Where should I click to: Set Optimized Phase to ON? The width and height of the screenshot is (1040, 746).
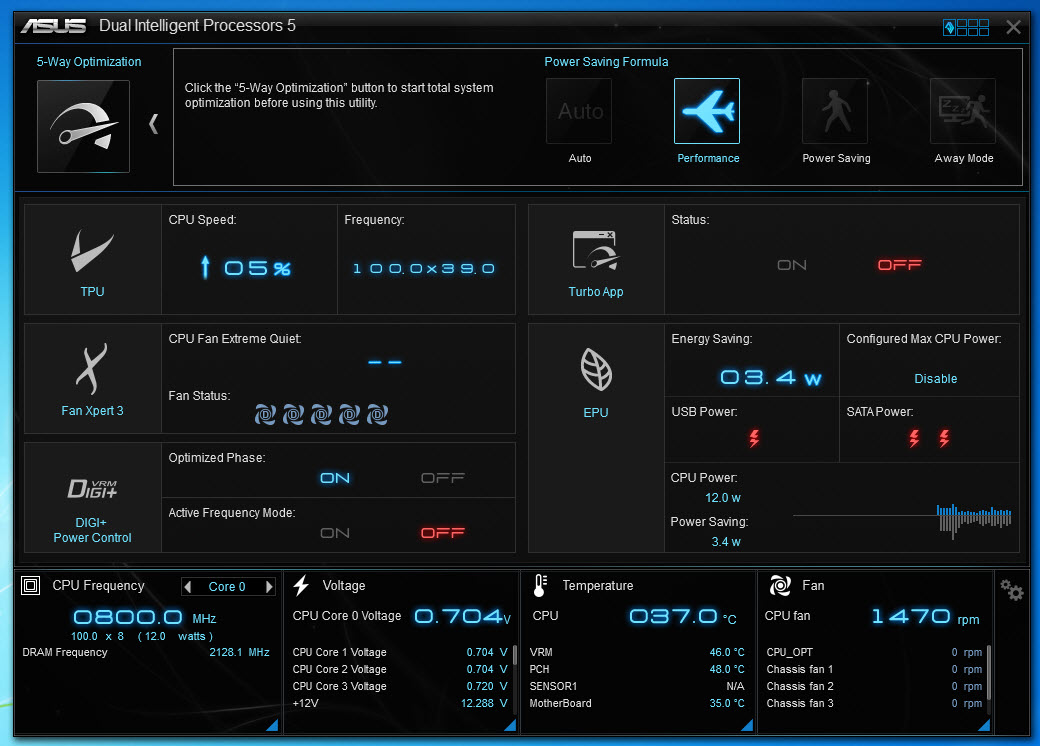[335, 478]
